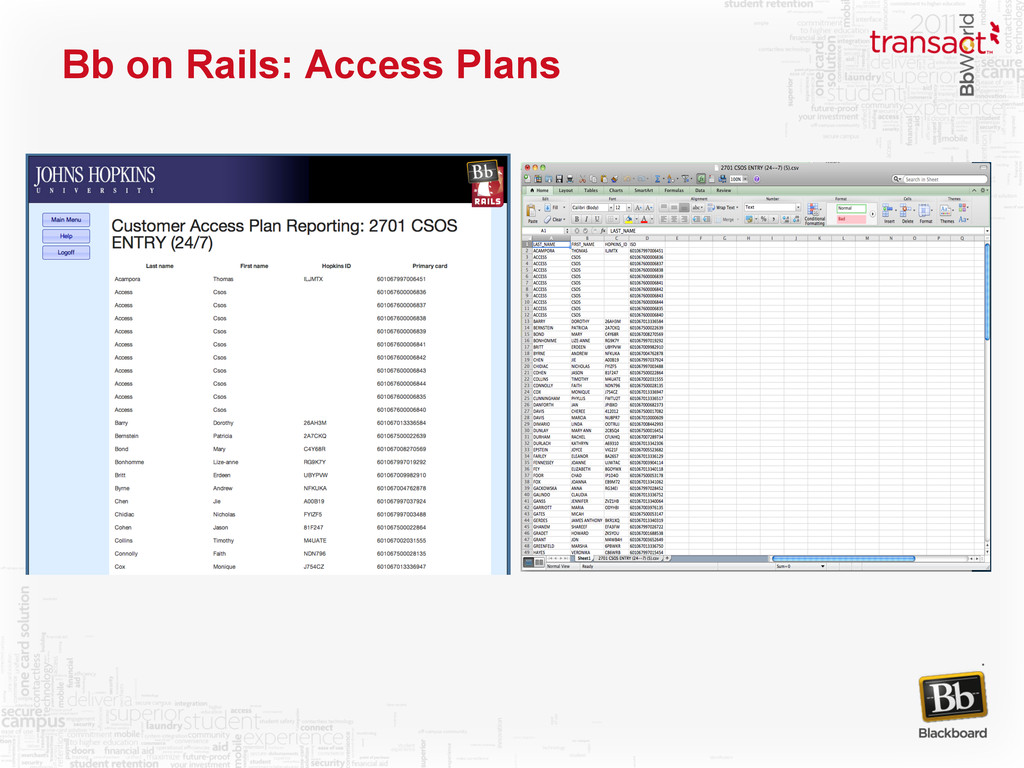Switch to the Charts ribbon tab
Screen dimensions: 1024x768
[x=616, y=190]
